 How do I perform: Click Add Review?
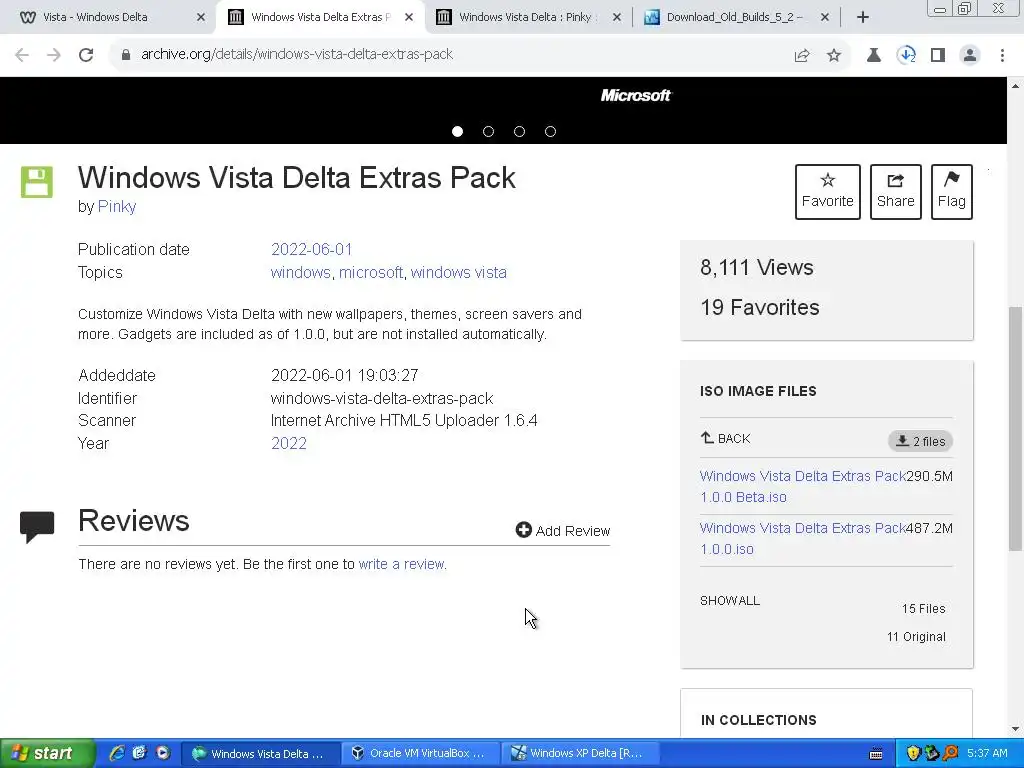click(x=563, y=530)
